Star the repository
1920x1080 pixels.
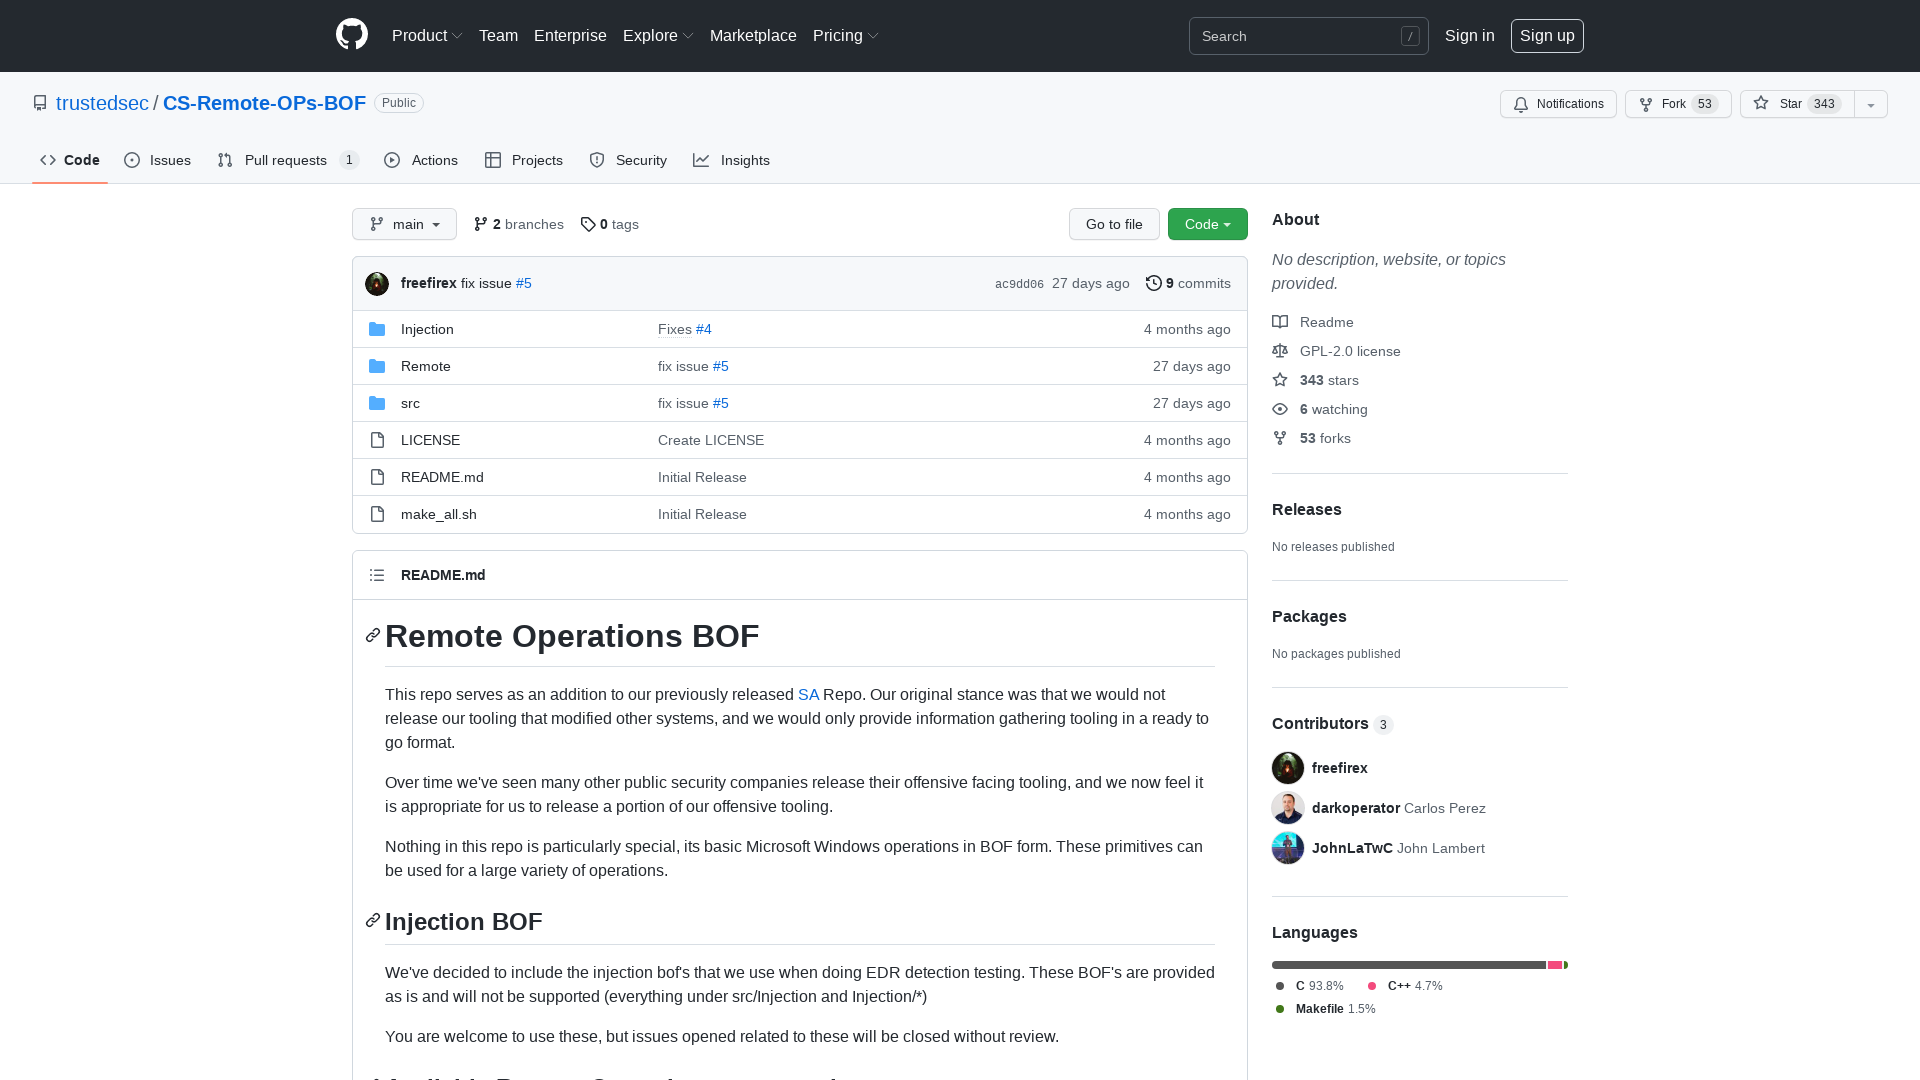click(x=1797, y=104)
